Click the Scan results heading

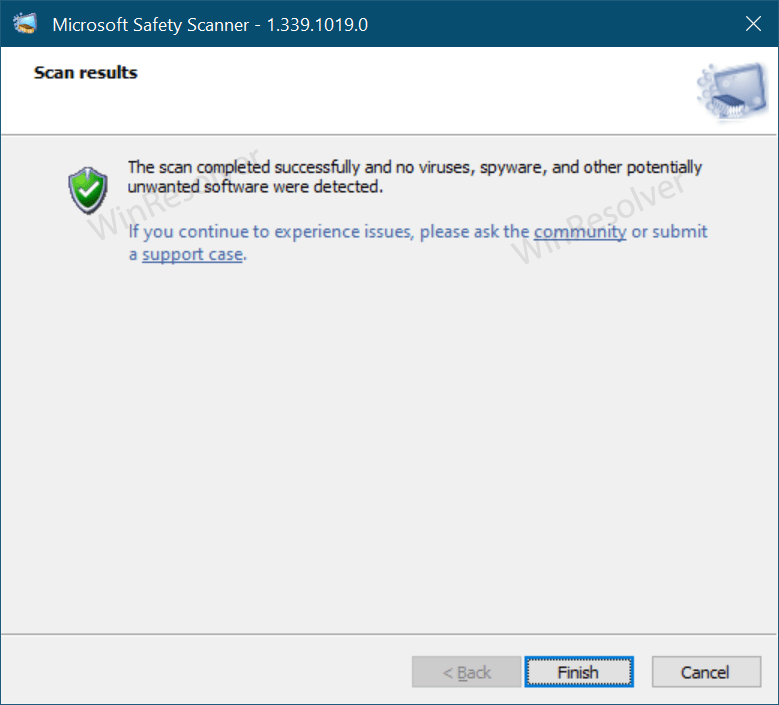tap(85, 73)
